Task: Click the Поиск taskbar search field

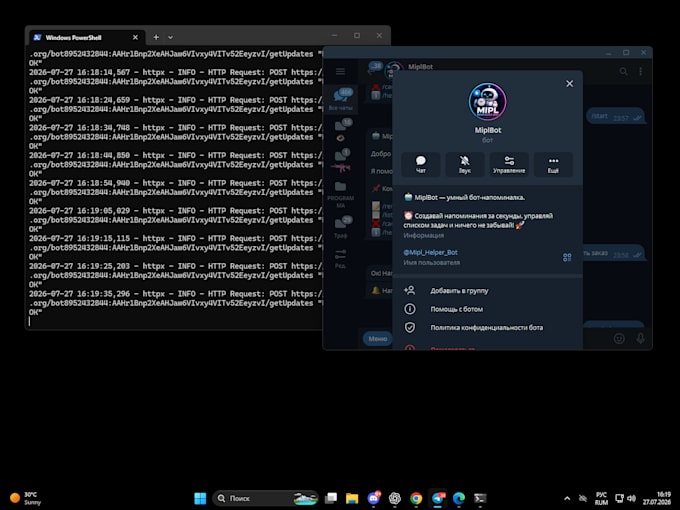Action: click(265, 498)
